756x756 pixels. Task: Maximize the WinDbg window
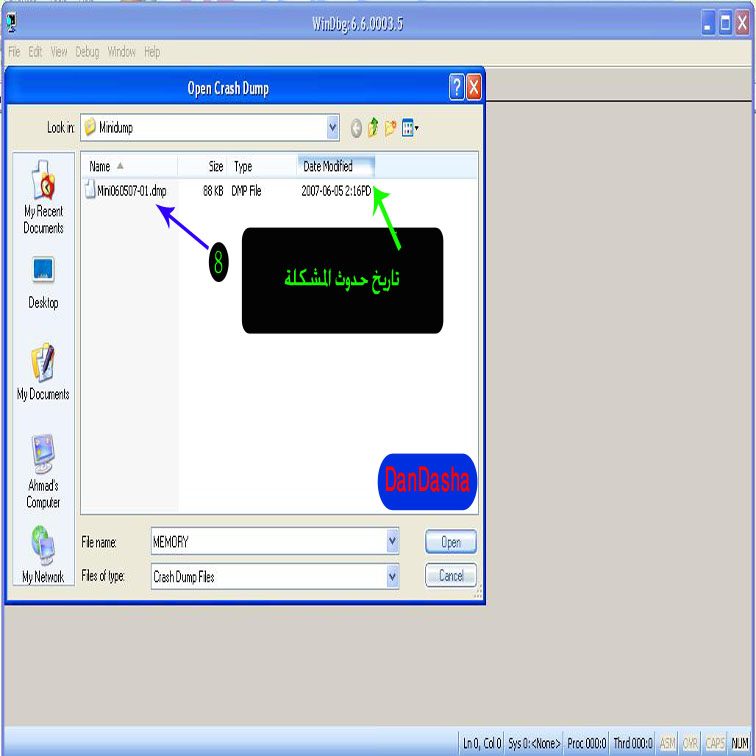coord(725,23)
